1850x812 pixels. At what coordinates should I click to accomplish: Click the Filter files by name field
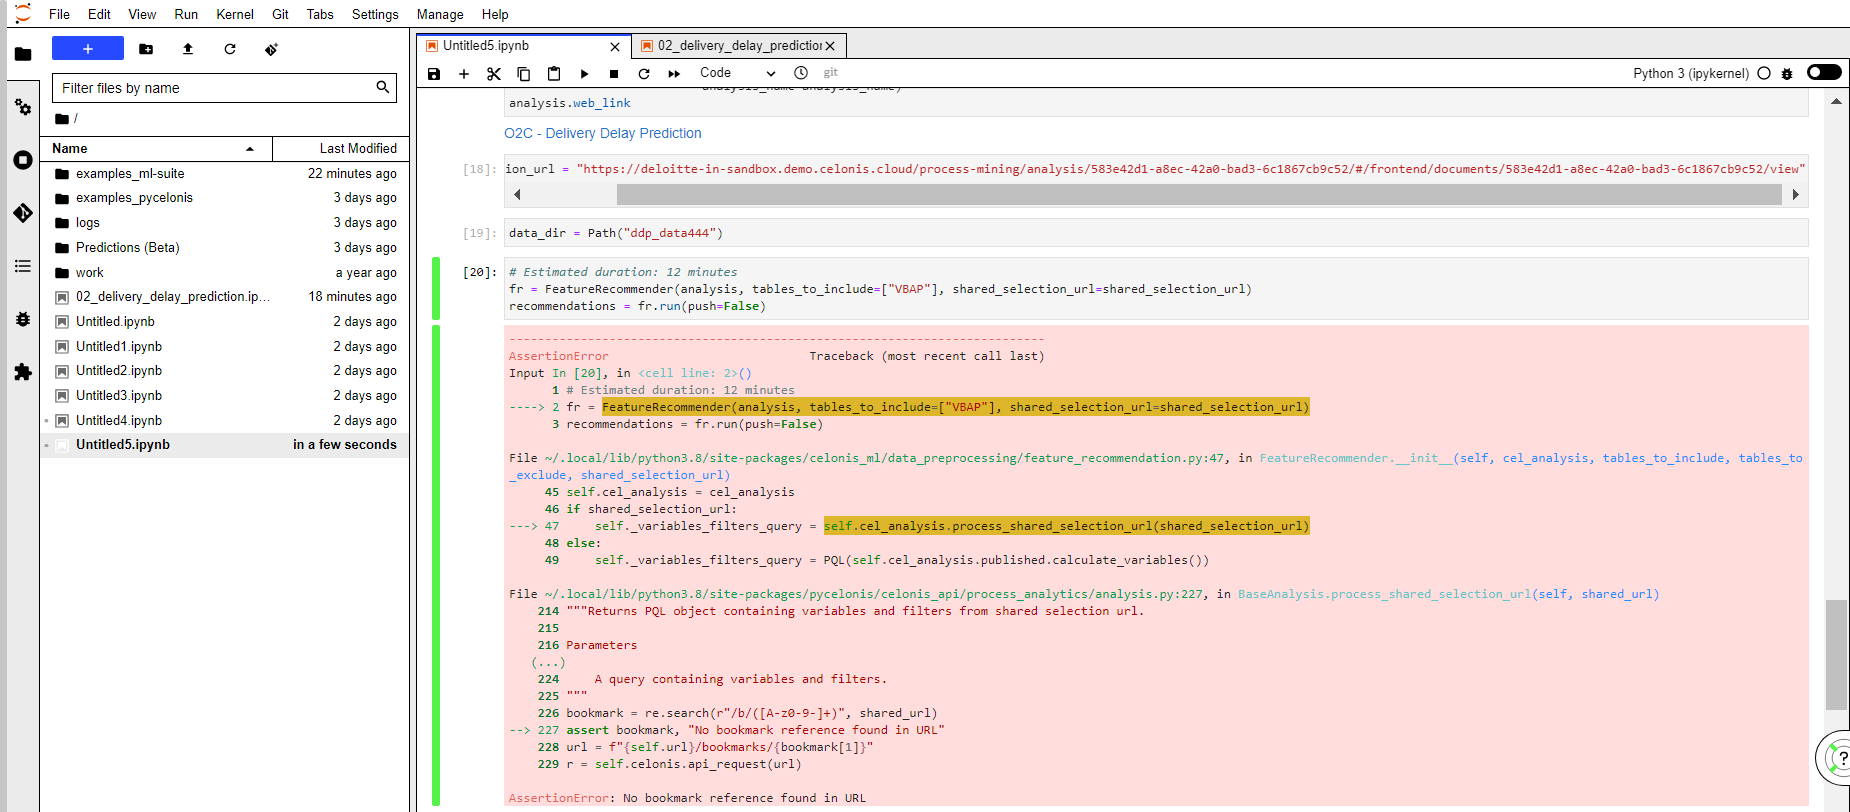[x=224, y=88]
